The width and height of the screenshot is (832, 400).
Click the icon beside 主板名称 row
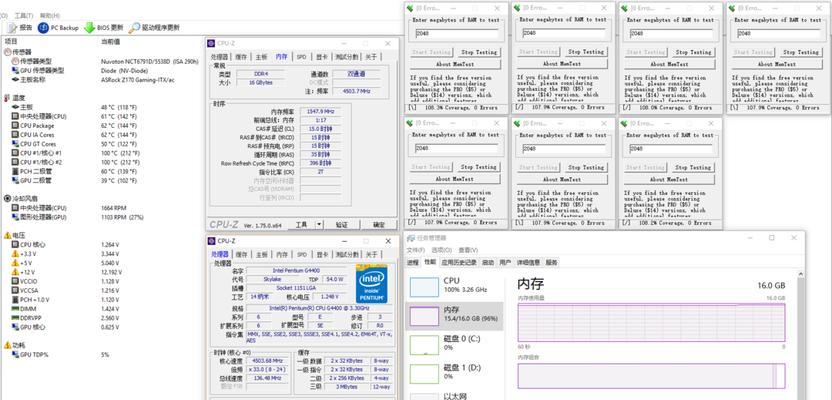pos(15,80)
